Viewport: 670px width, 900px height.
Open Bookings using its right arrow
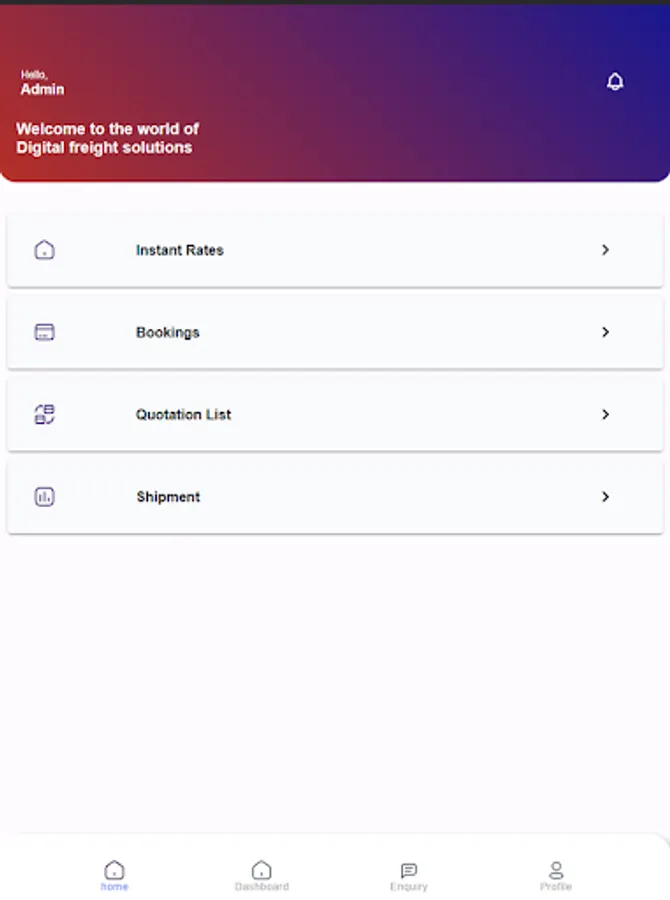click(605, 332)
